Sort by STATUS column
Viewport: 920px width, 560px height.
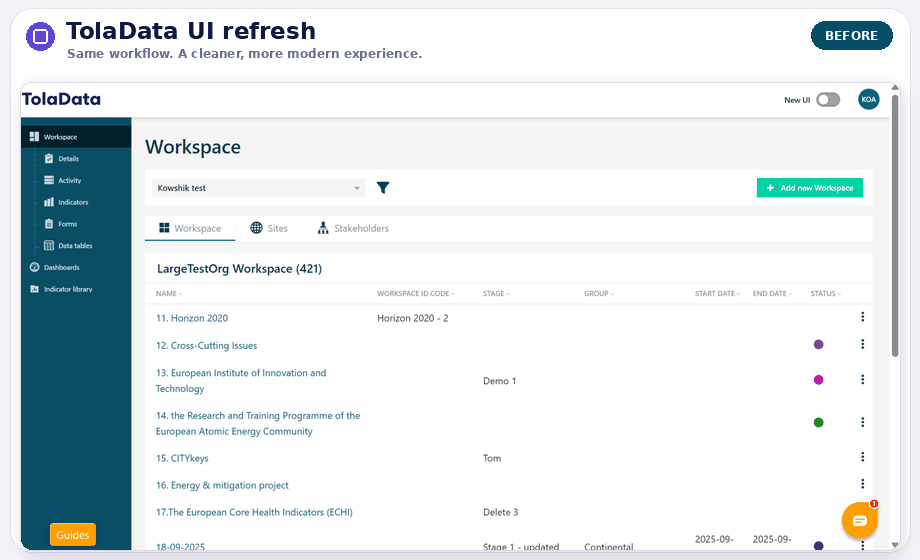[x=826, y=294]
